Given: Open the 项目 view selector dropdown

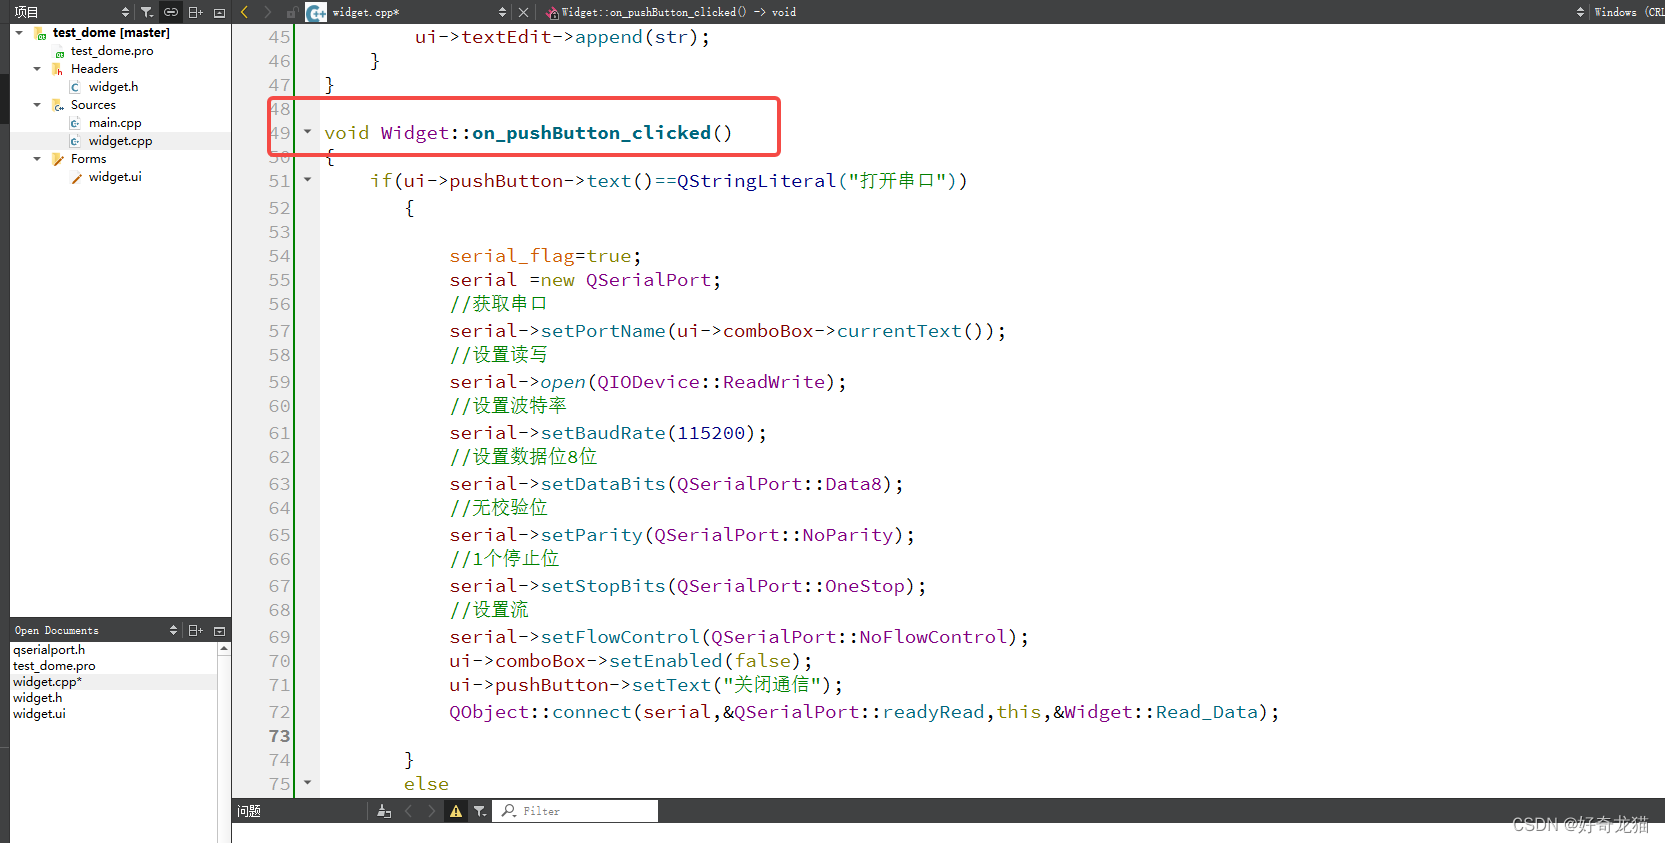Looking at the screenshot, I should click(x=125, y=12).
